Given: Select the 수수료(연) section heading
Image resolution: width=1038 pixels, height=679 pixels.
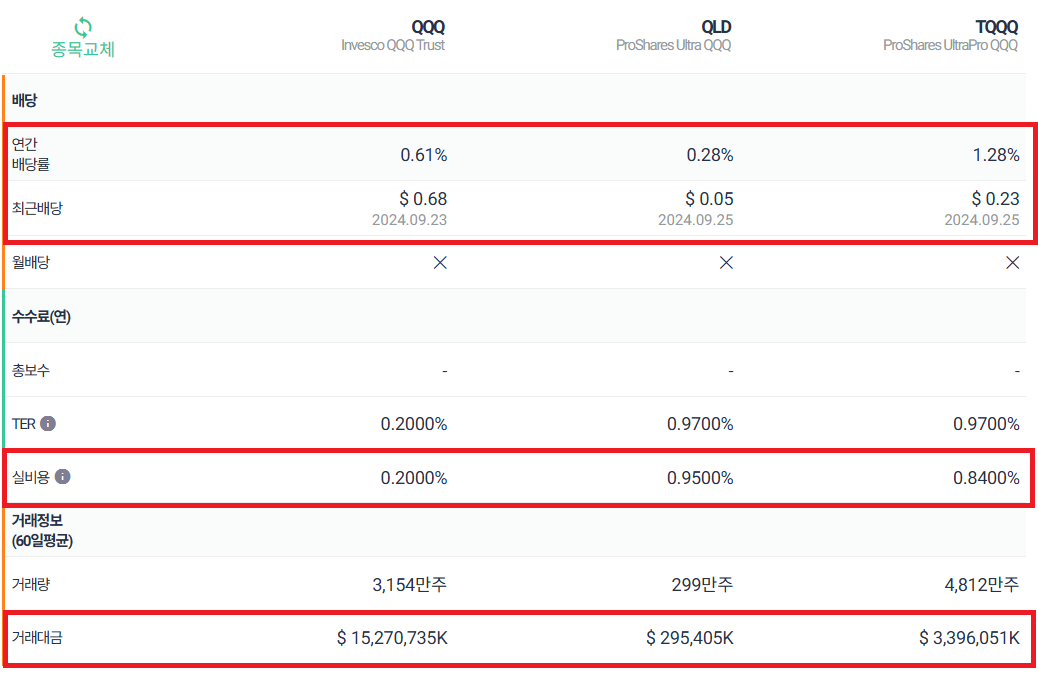Looking at the screenshot, I should pos(41,316).
